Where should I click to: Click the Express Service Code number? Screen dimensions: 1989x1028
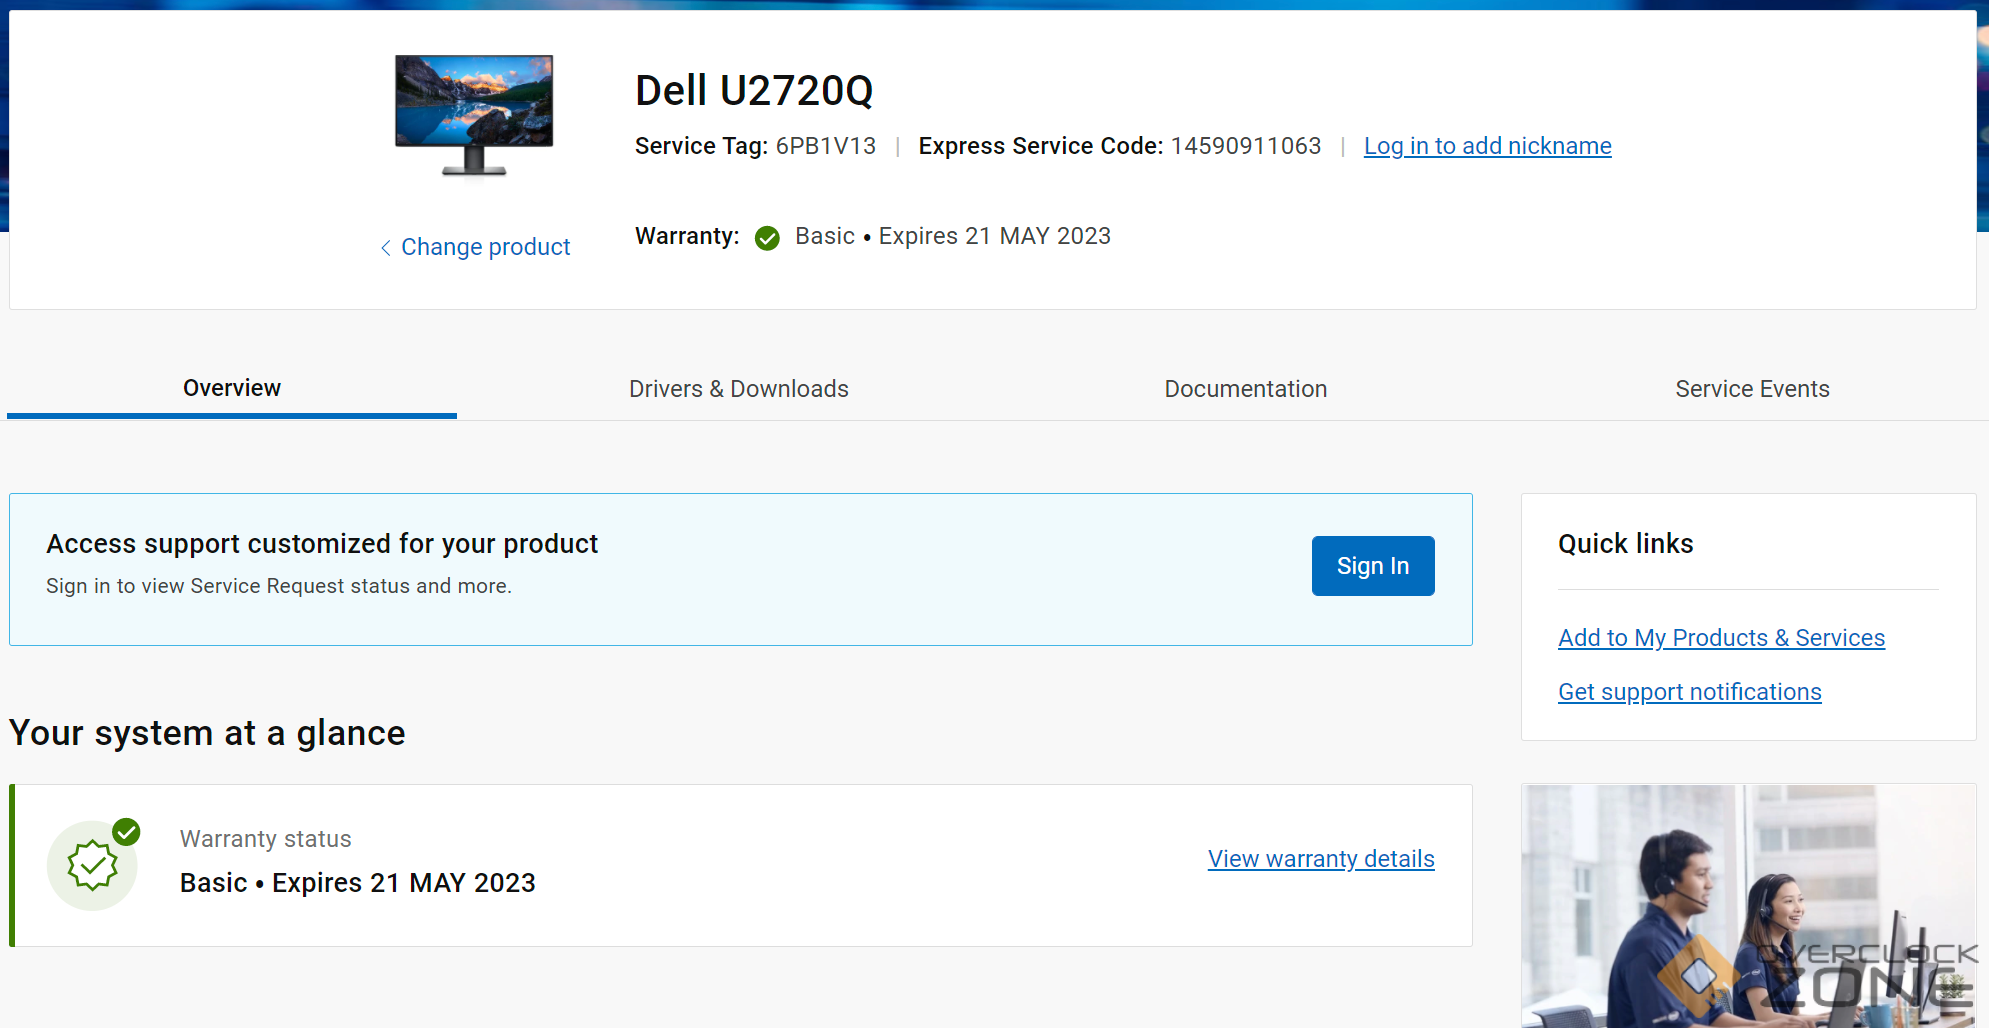1245,146
